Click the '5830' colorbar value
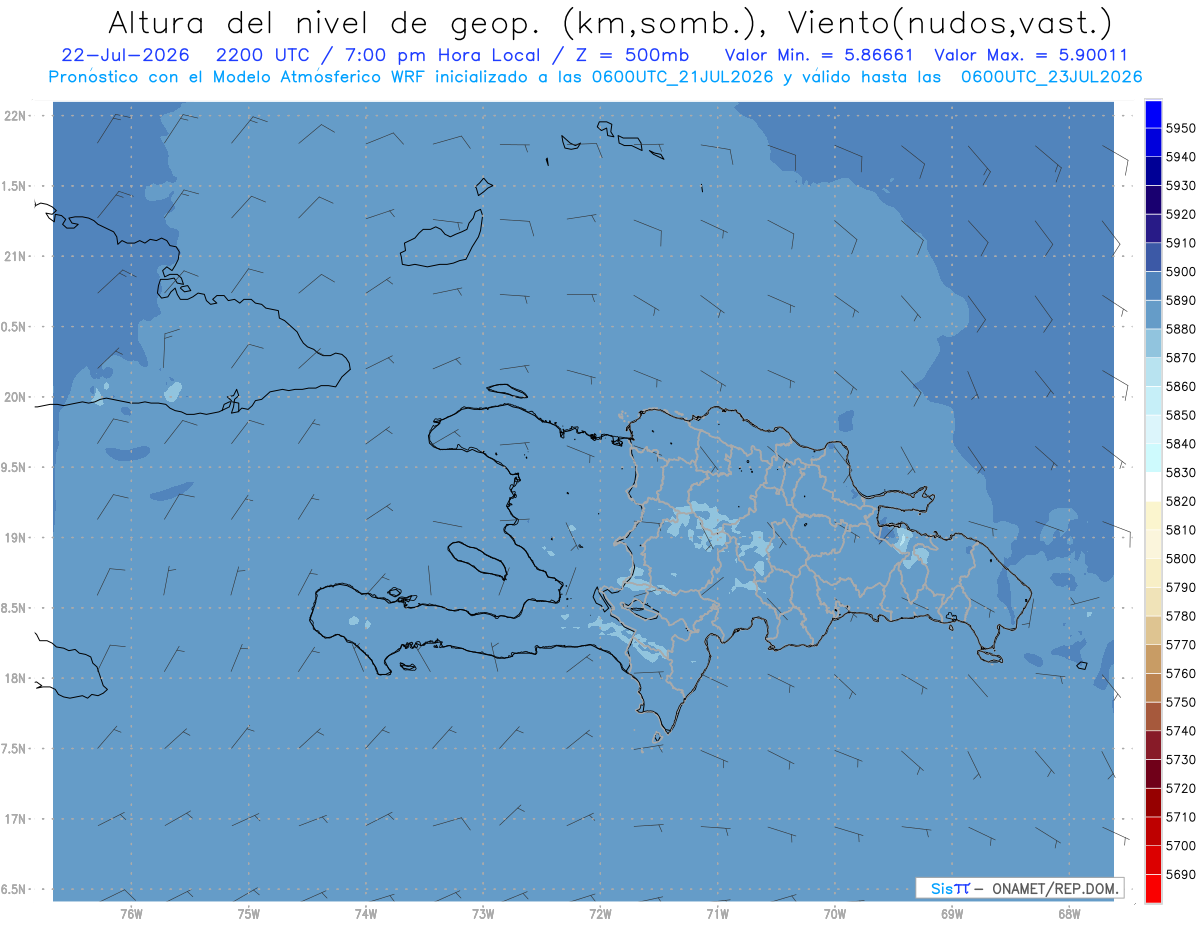The height and width of the screenshot is (927, 1200). 1180,472
